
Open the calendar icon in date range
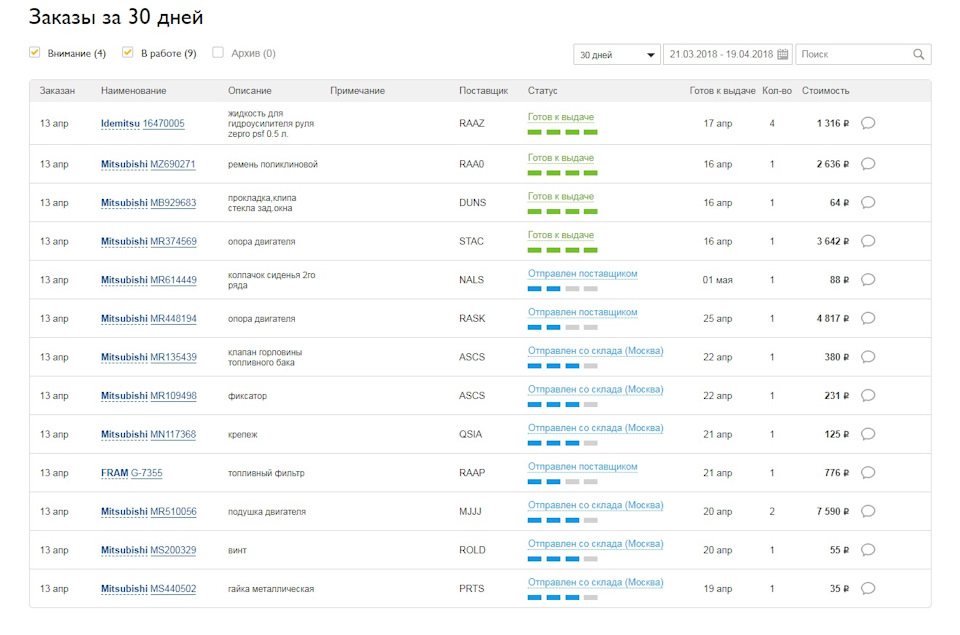click(x=782, y=54)
